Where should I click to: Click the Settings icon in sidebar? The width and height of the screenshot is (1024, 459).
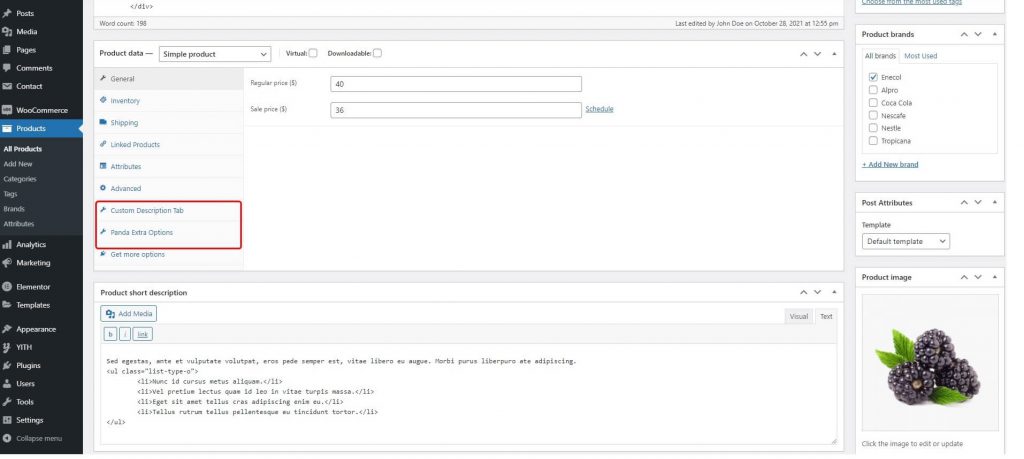tap(7, 420)
